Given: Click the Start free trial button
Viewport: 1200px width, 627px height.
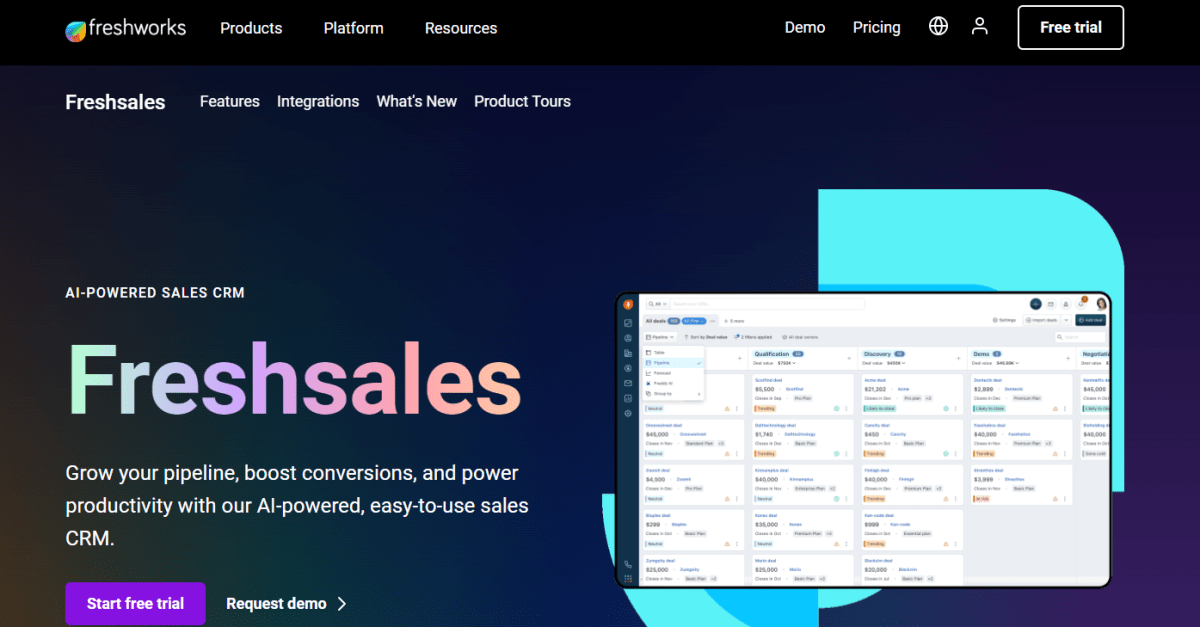Looking at the screenshot, I should [x=135, y=603].
